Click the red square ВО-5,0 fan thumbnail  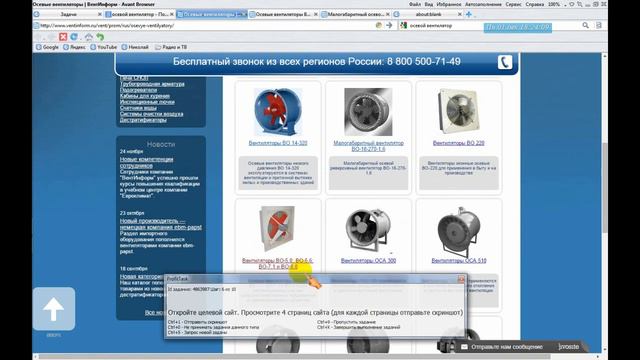(277, 229)
